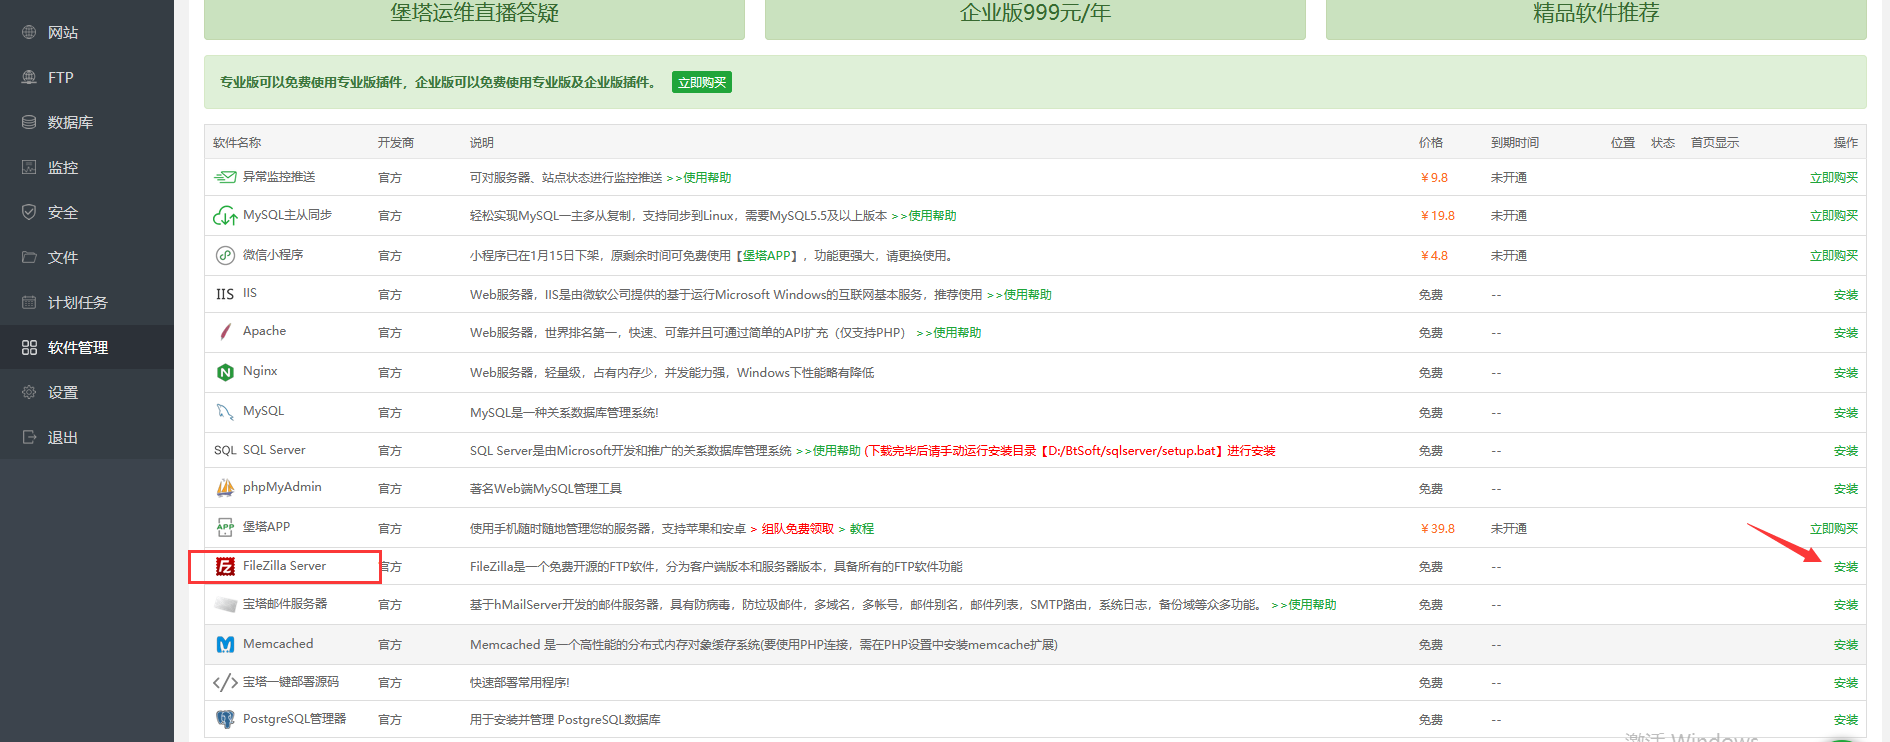Select the 监控 sidebar icon
This screenshot has width=1890, height=742.
tap(29, 167)
